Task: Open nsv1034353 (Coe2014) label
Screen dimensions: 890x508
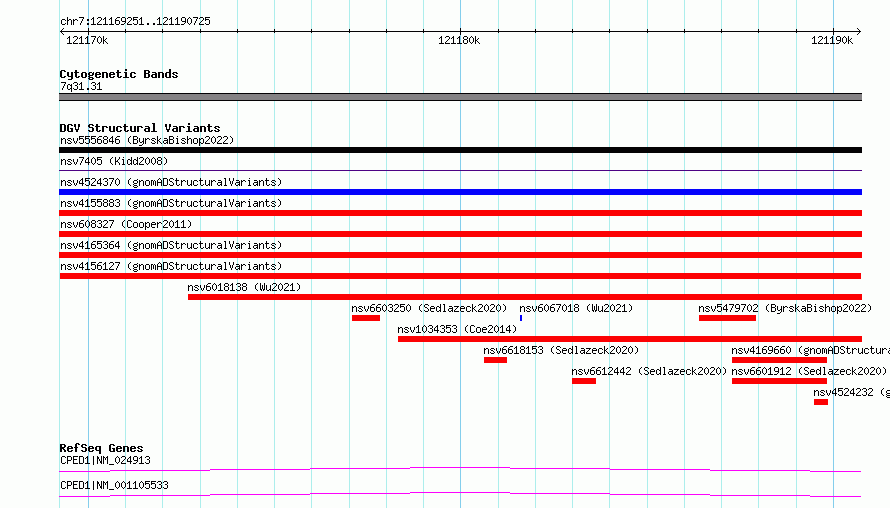Action: (x=457, y=329)
